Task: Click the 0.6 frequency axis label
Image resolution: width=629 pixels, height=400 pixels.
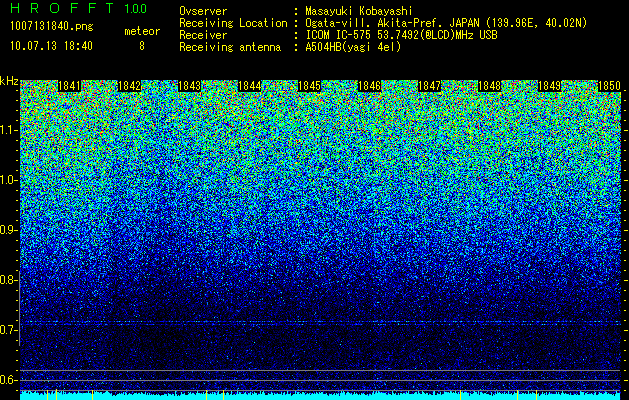Action: pyautogui.click(x=8, y=380)
